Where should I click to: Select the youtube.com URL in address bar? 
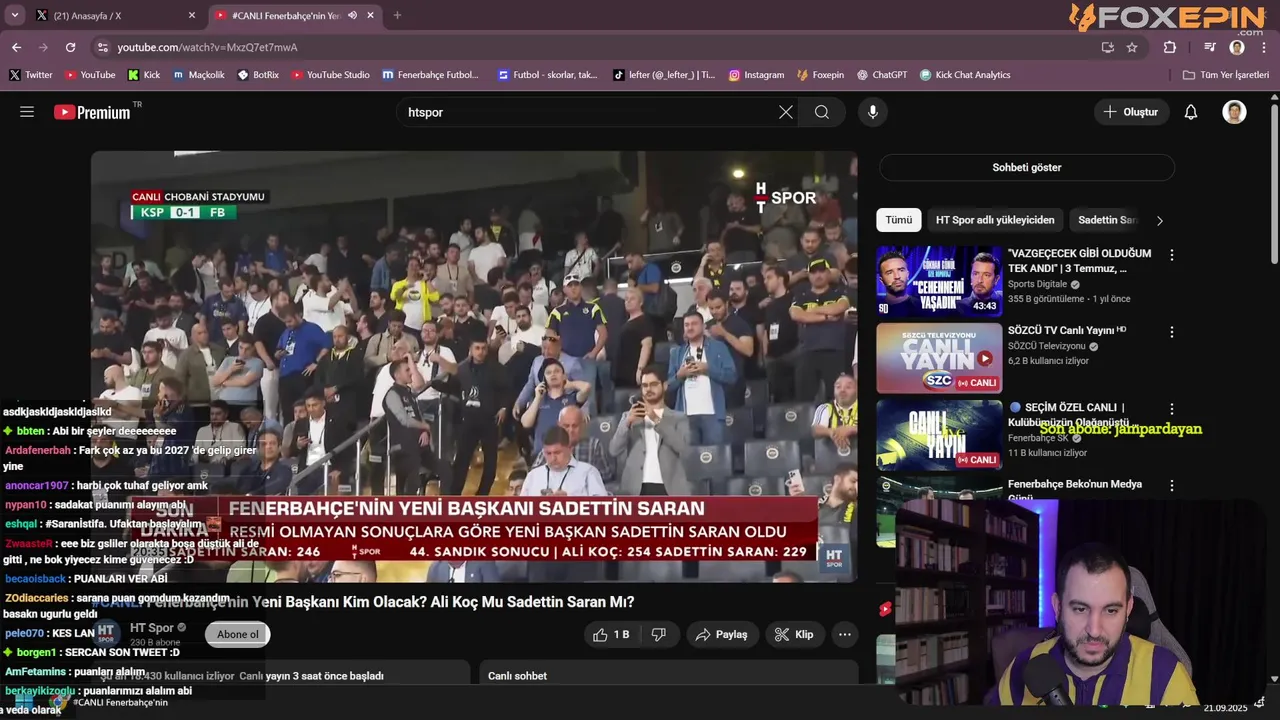point(207,47)
